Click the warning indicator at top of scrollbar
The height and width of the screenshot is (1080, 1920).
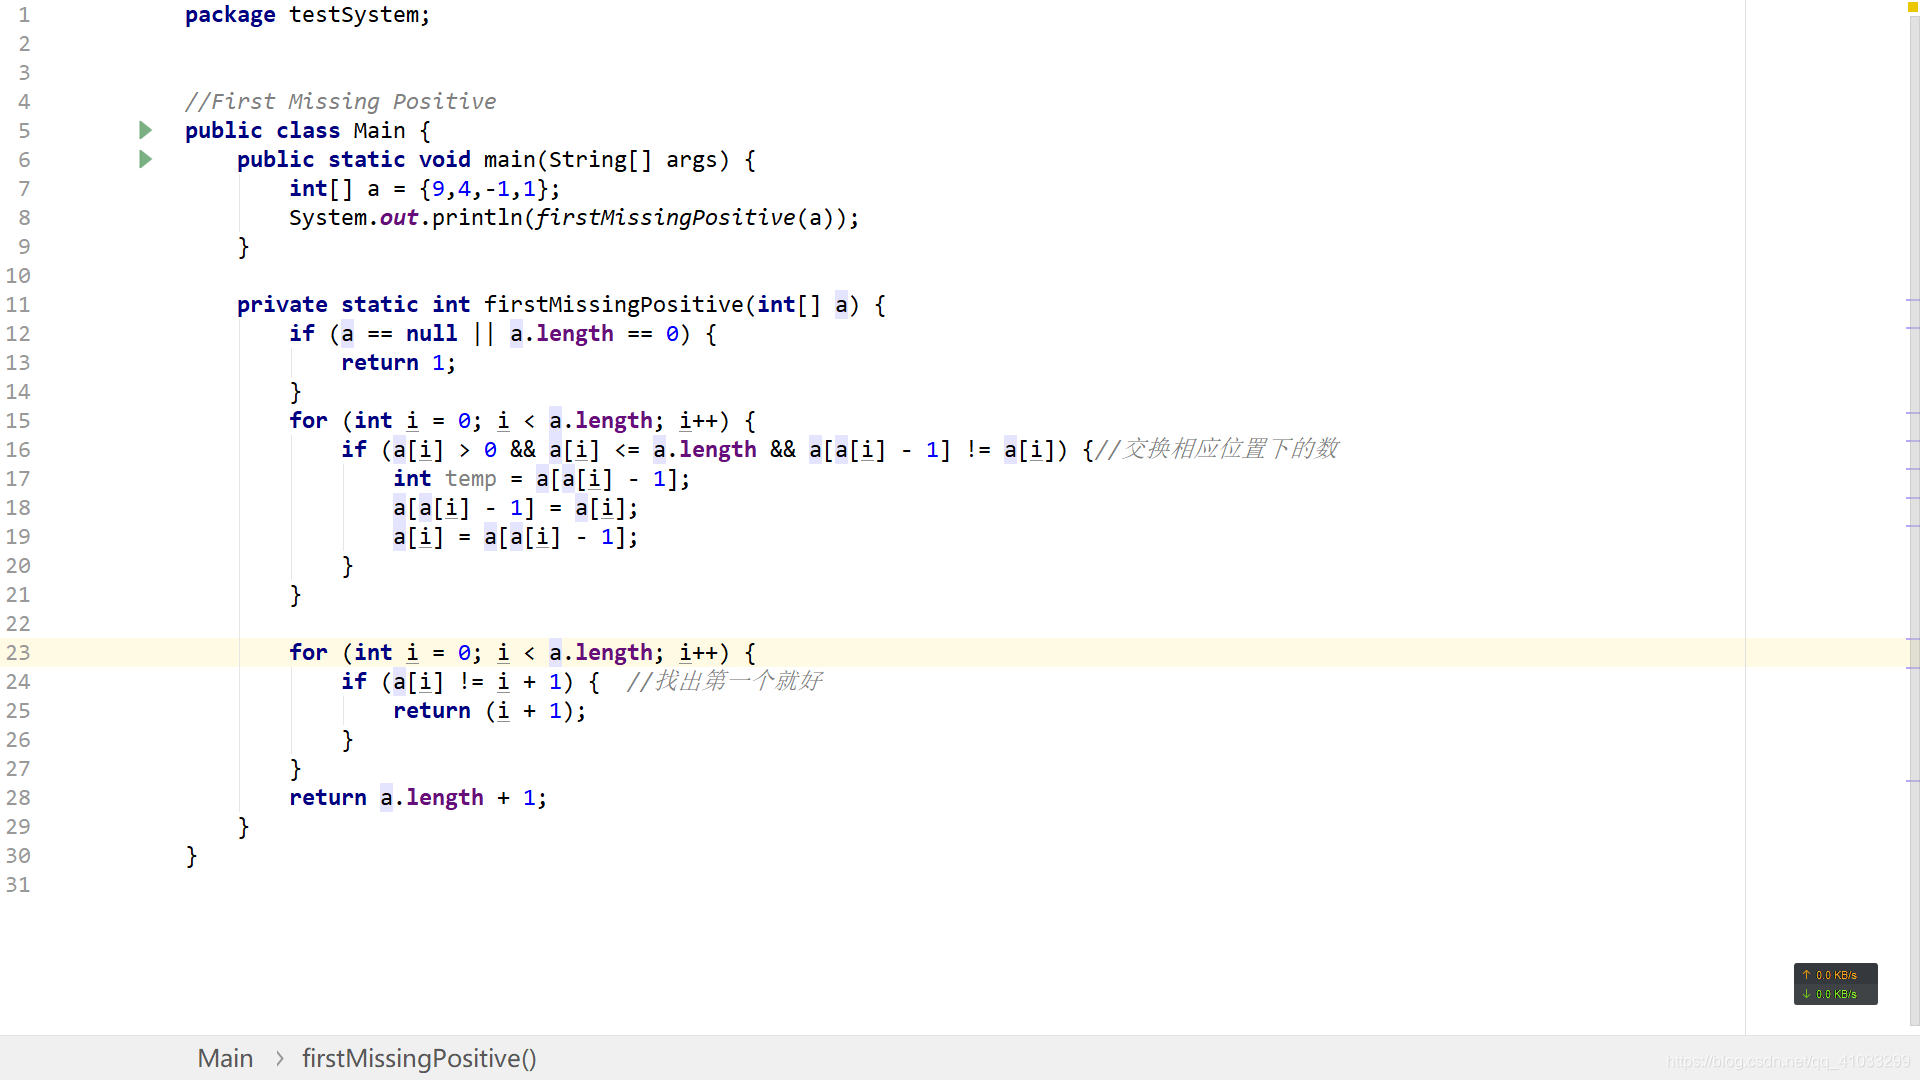1912,7
